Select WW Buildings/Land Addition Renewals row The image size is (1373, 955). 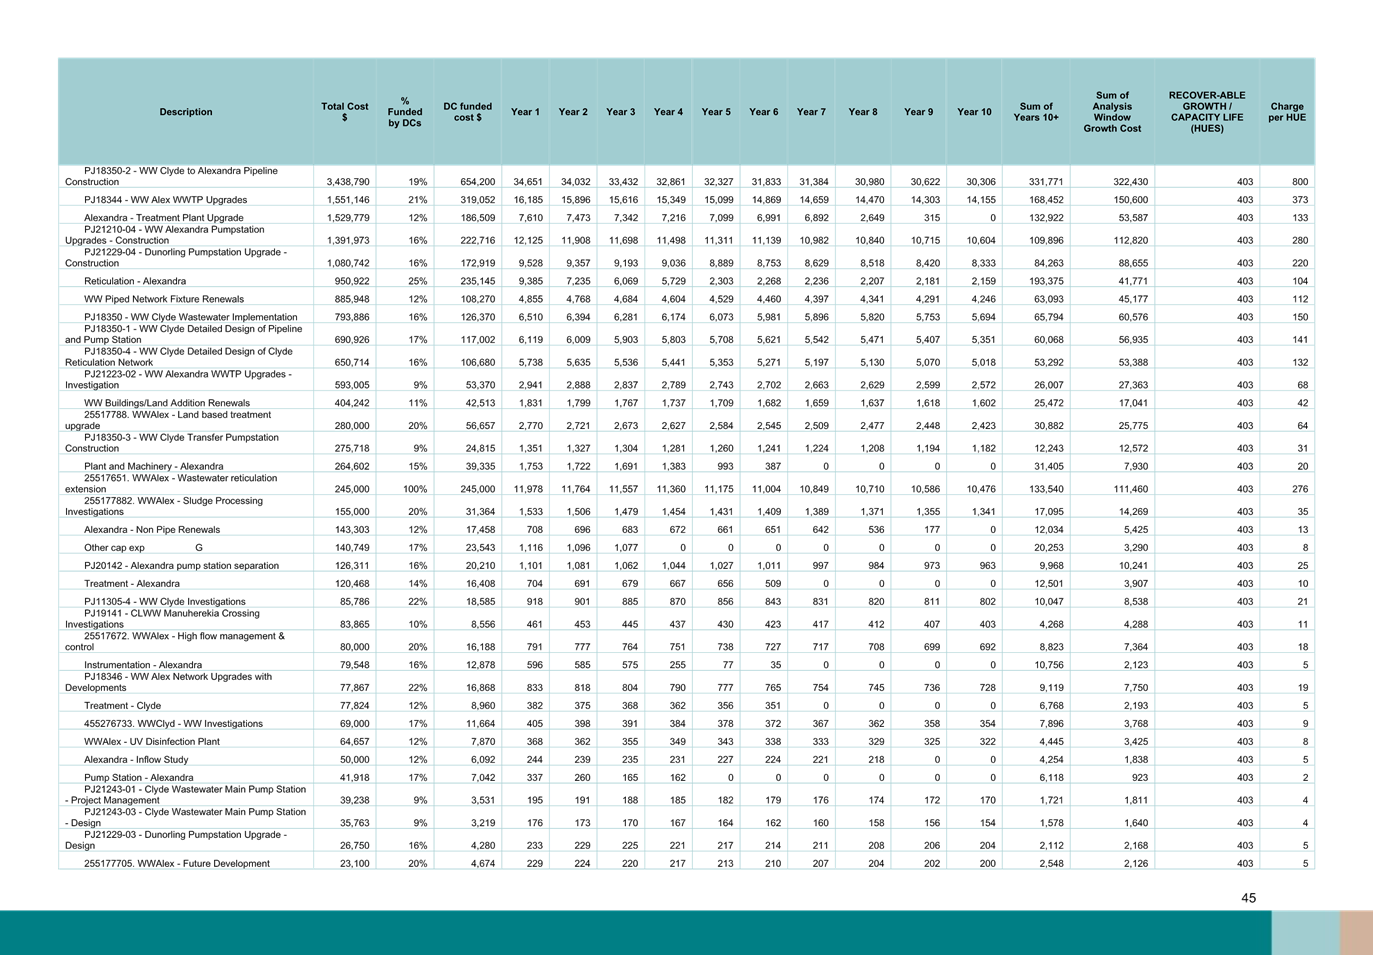[x=686, y=403]
